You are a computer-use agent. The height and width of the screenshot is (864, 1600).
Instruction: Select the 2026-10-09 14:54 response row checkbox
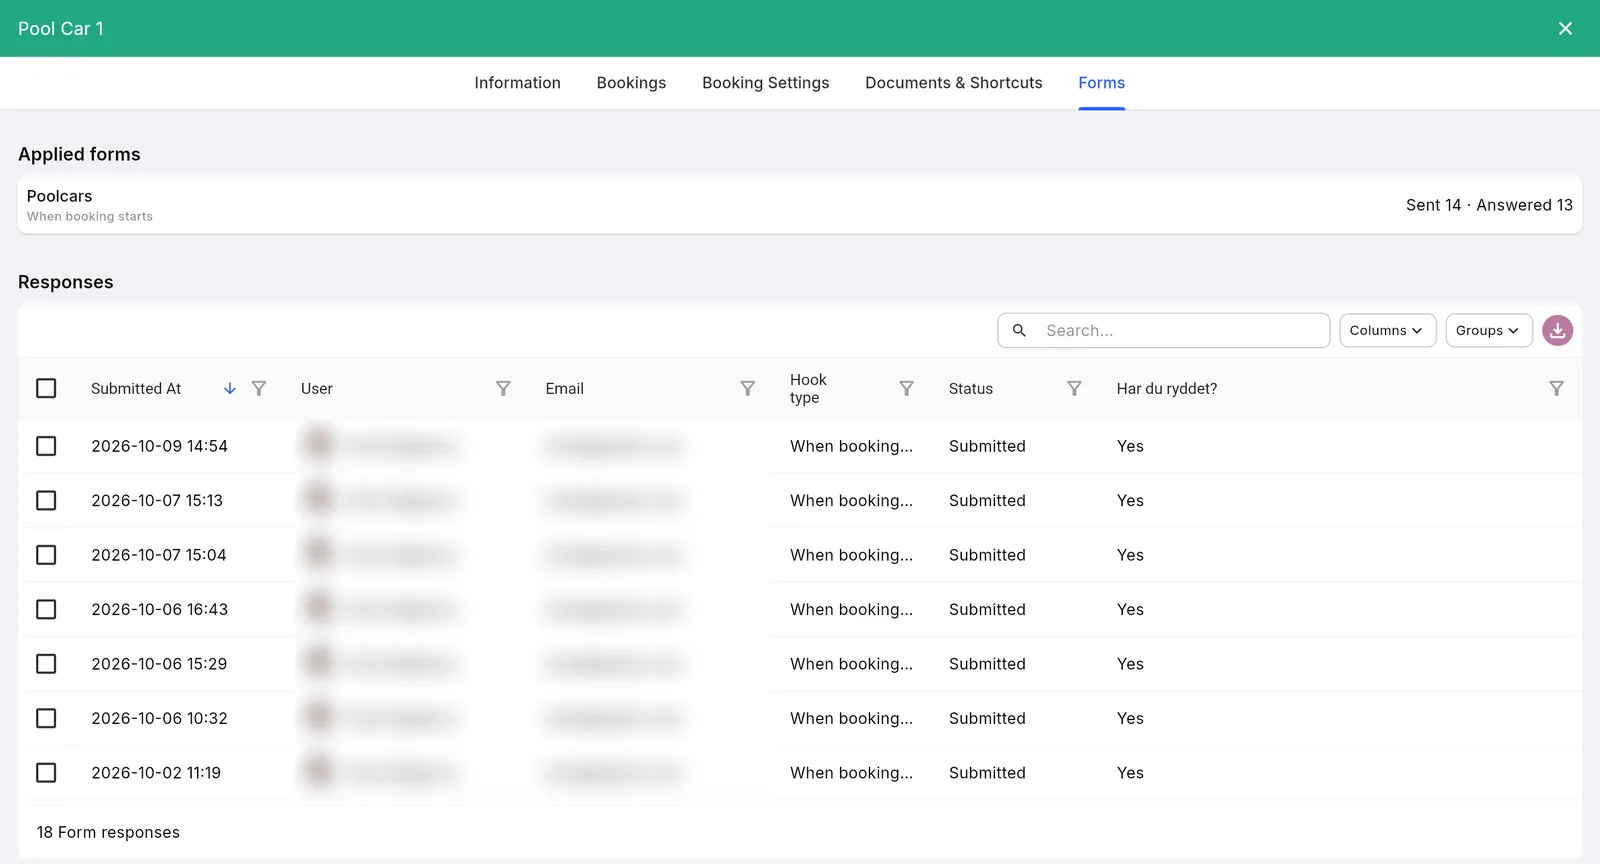click(x=46, y=446)
